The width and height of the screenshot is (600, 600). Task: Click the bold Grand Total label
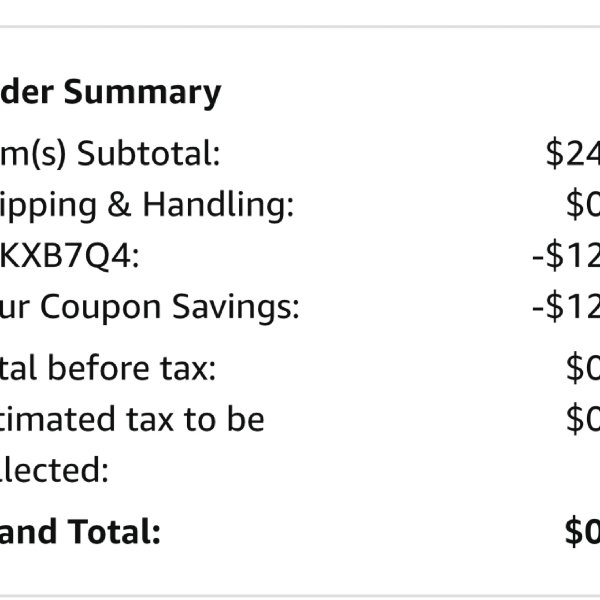tap(80, 532)
